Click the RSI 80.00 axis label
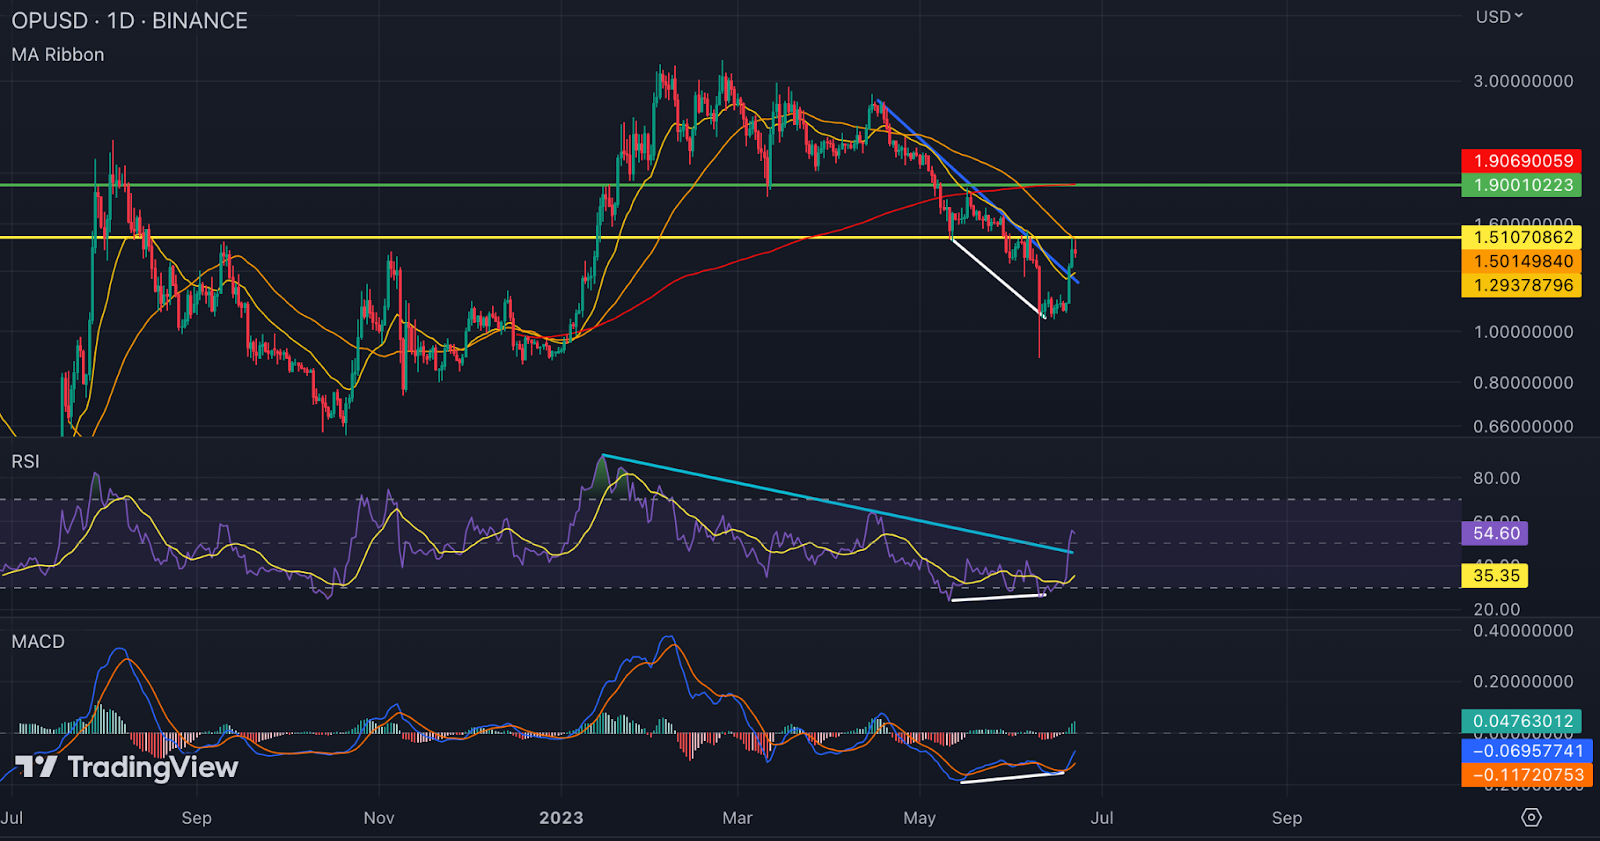The height and width of the screenshot is (841, 1600). click(1496, 478)
